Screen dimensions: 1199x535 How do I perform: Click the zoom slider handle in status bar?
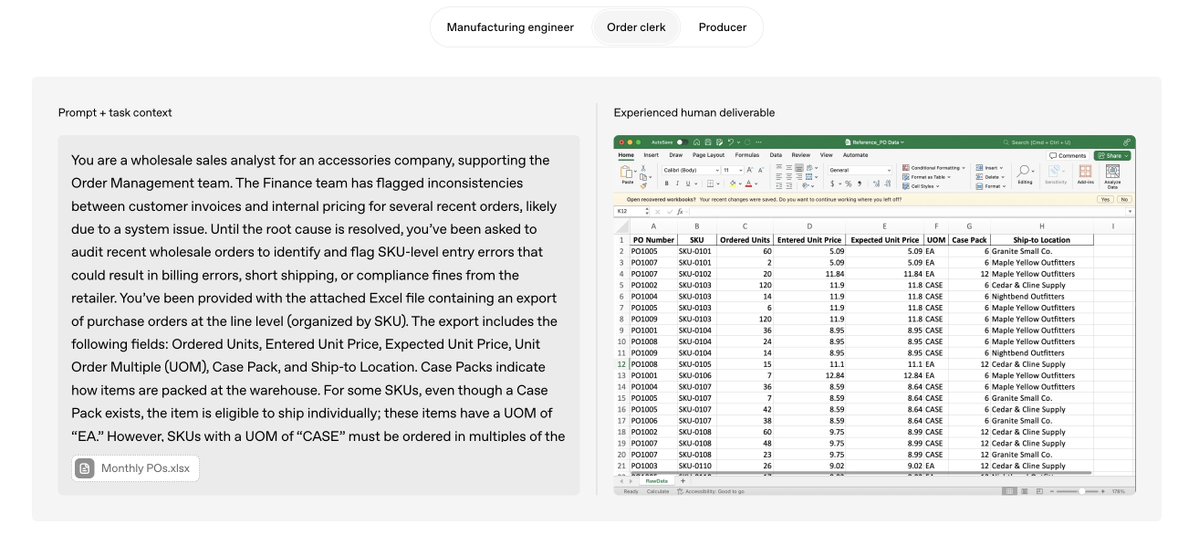pyautogui.click(x=1081, y=491)
